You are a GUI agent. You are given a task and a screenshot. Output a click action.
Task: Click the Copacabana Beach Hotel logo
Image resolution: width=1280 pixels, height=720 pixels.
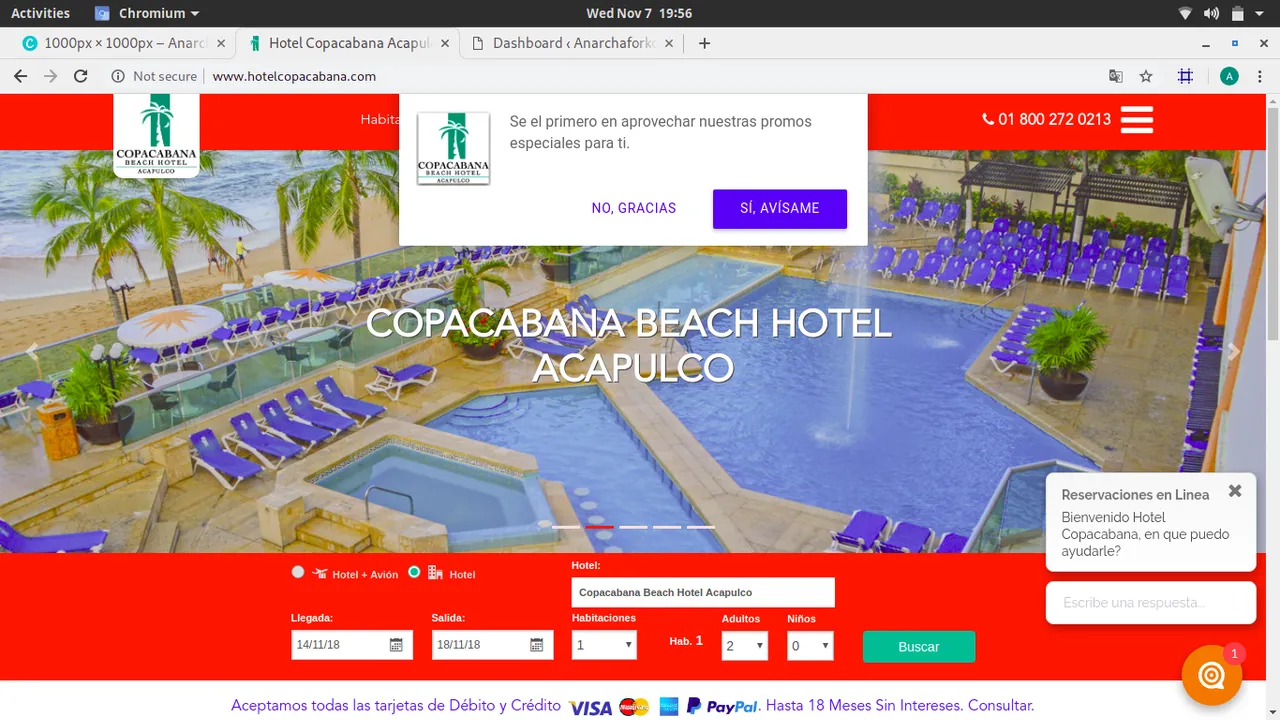pyautogui.click(x=156, y=136)
